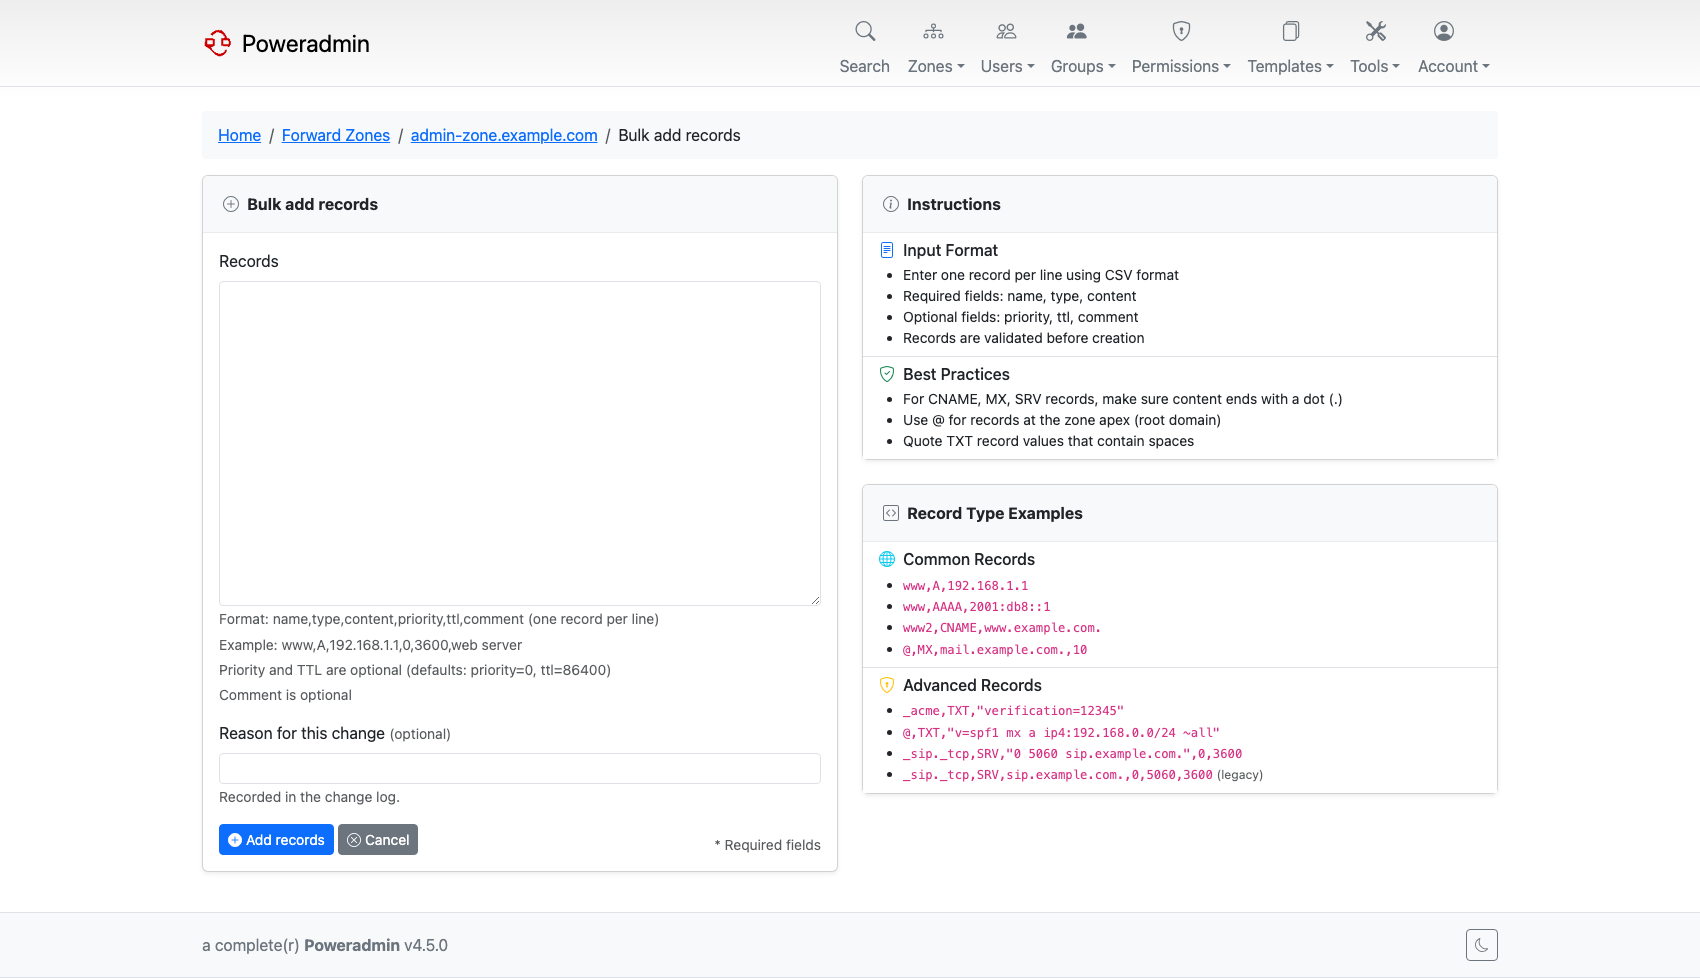Focus the Reason for this change field

tap(520, 768)
